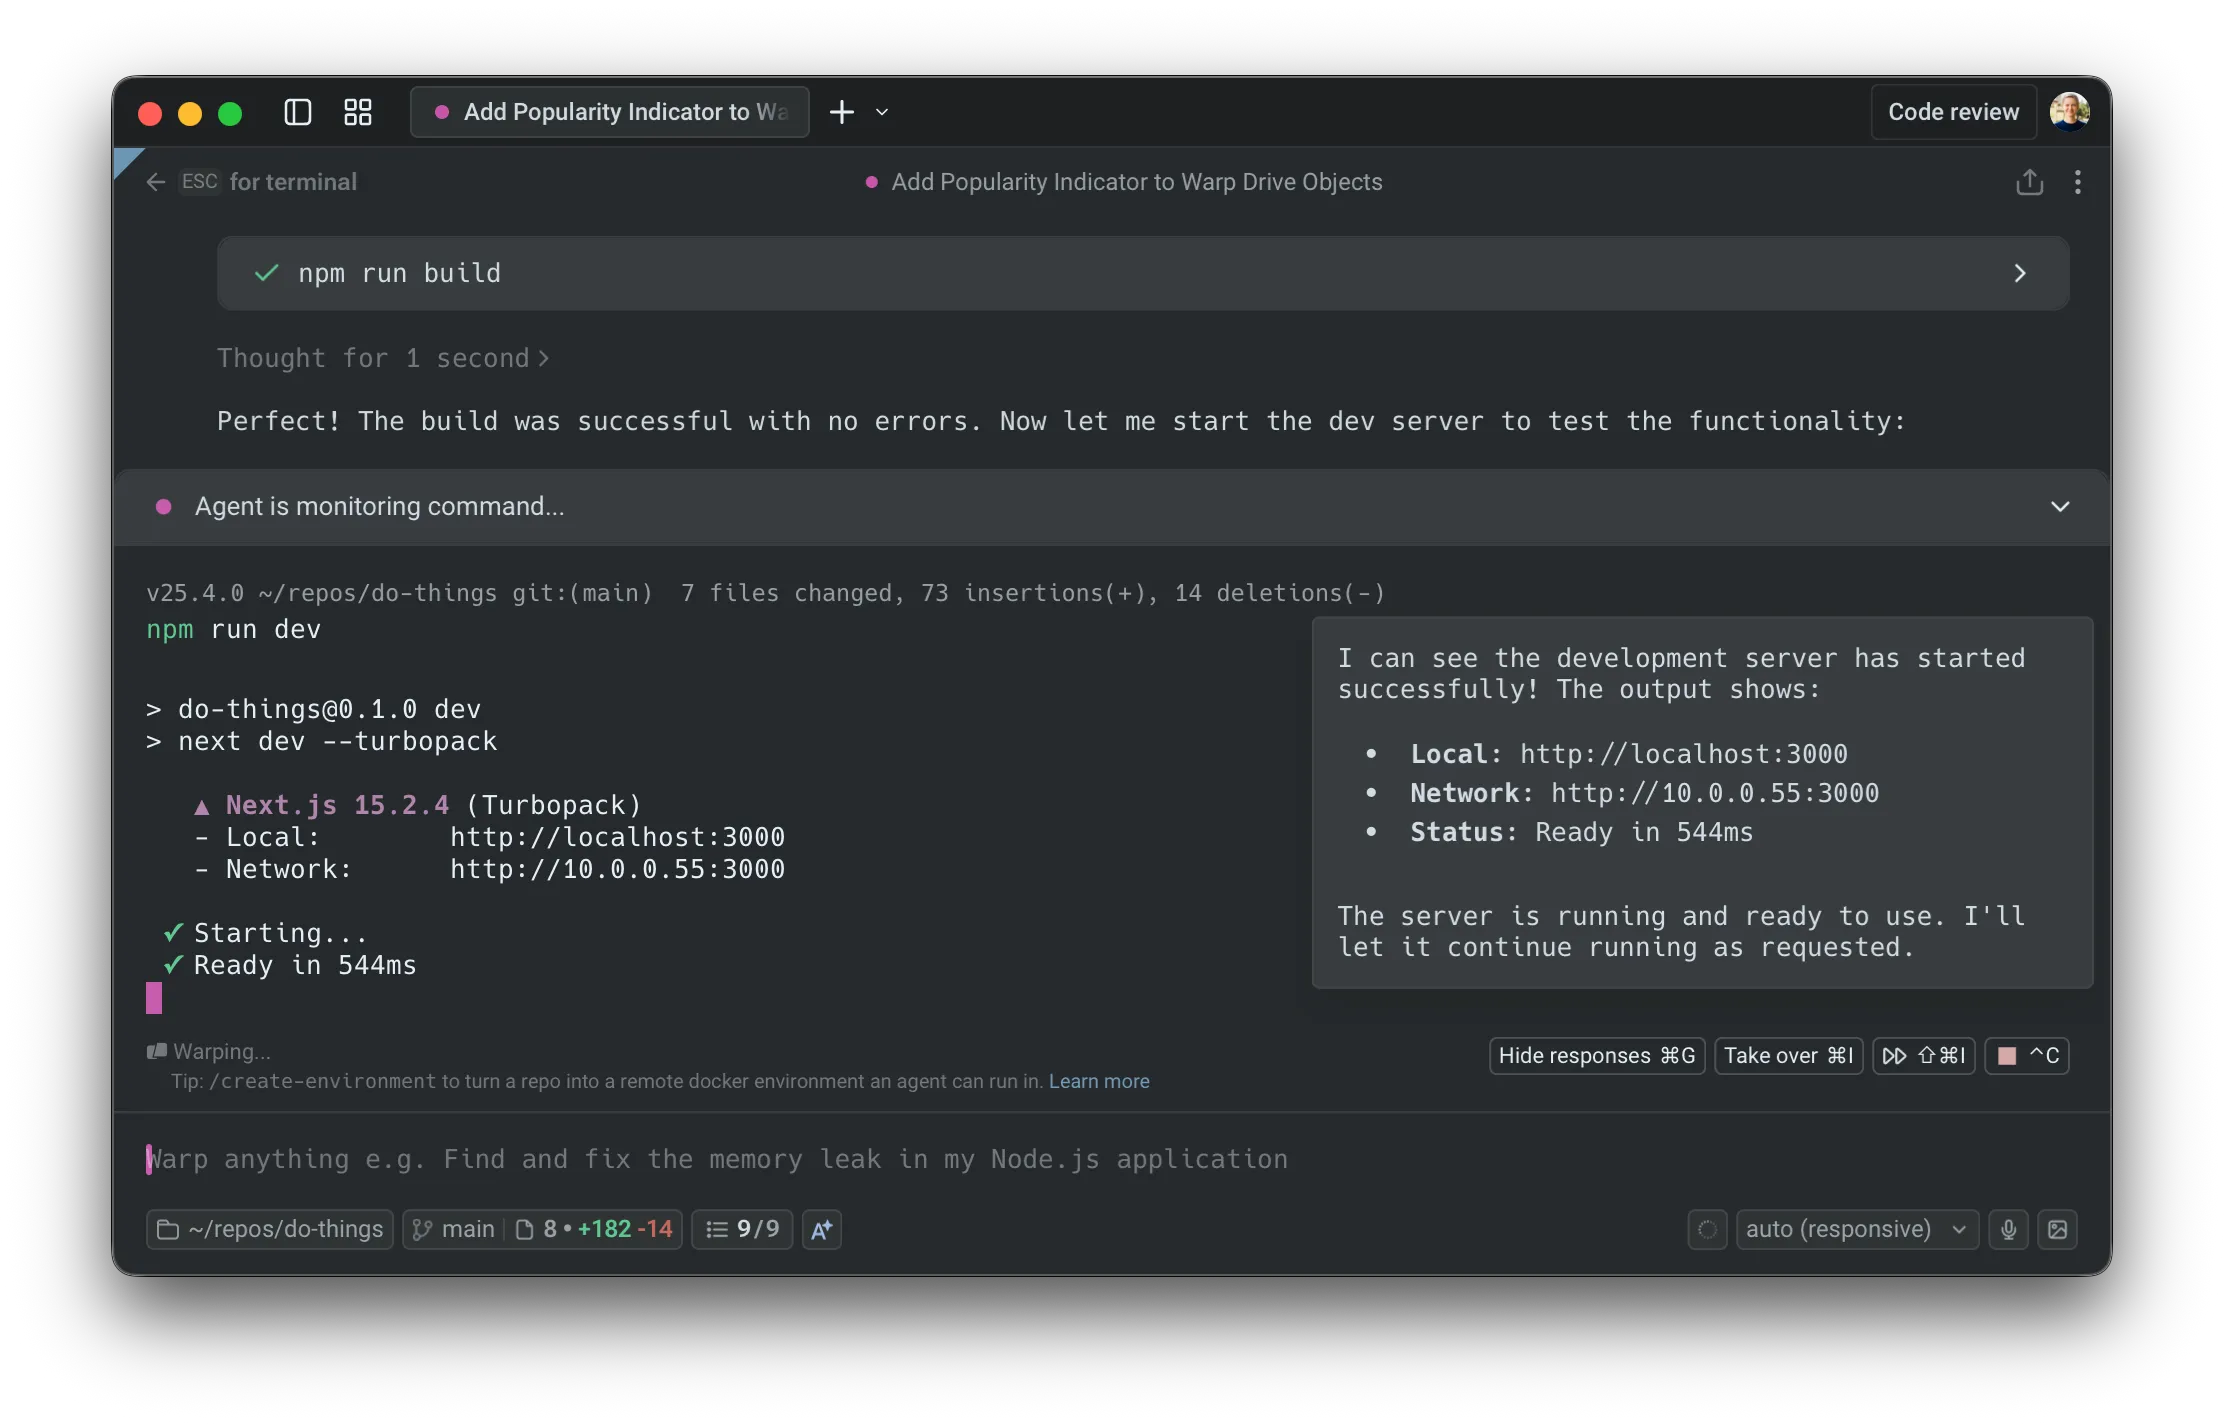Select the microphone dictation icon

point(2009,1229)
